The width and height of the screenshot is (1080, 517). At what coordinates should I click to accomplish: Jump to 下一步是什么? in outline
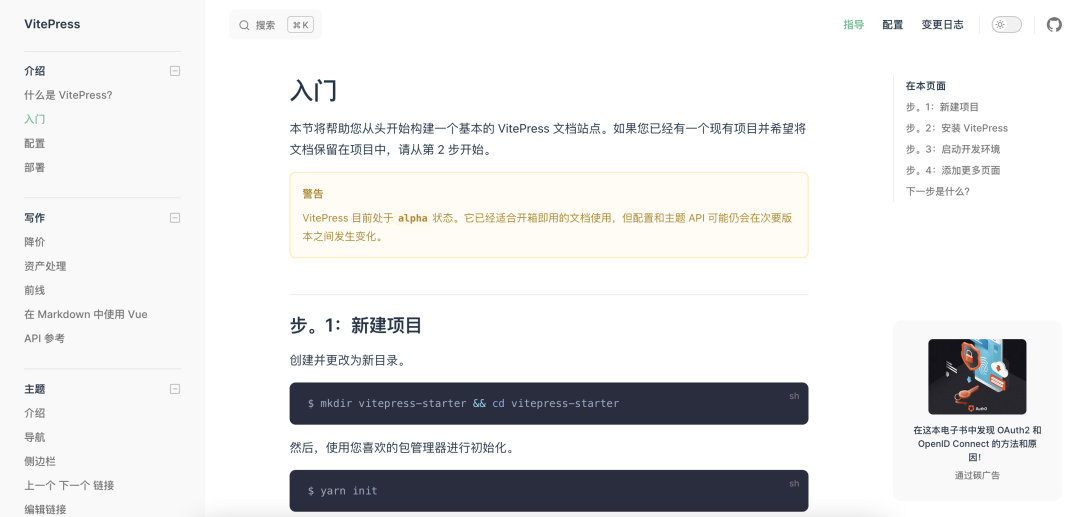pyautogui.click(x=937, y=191)
